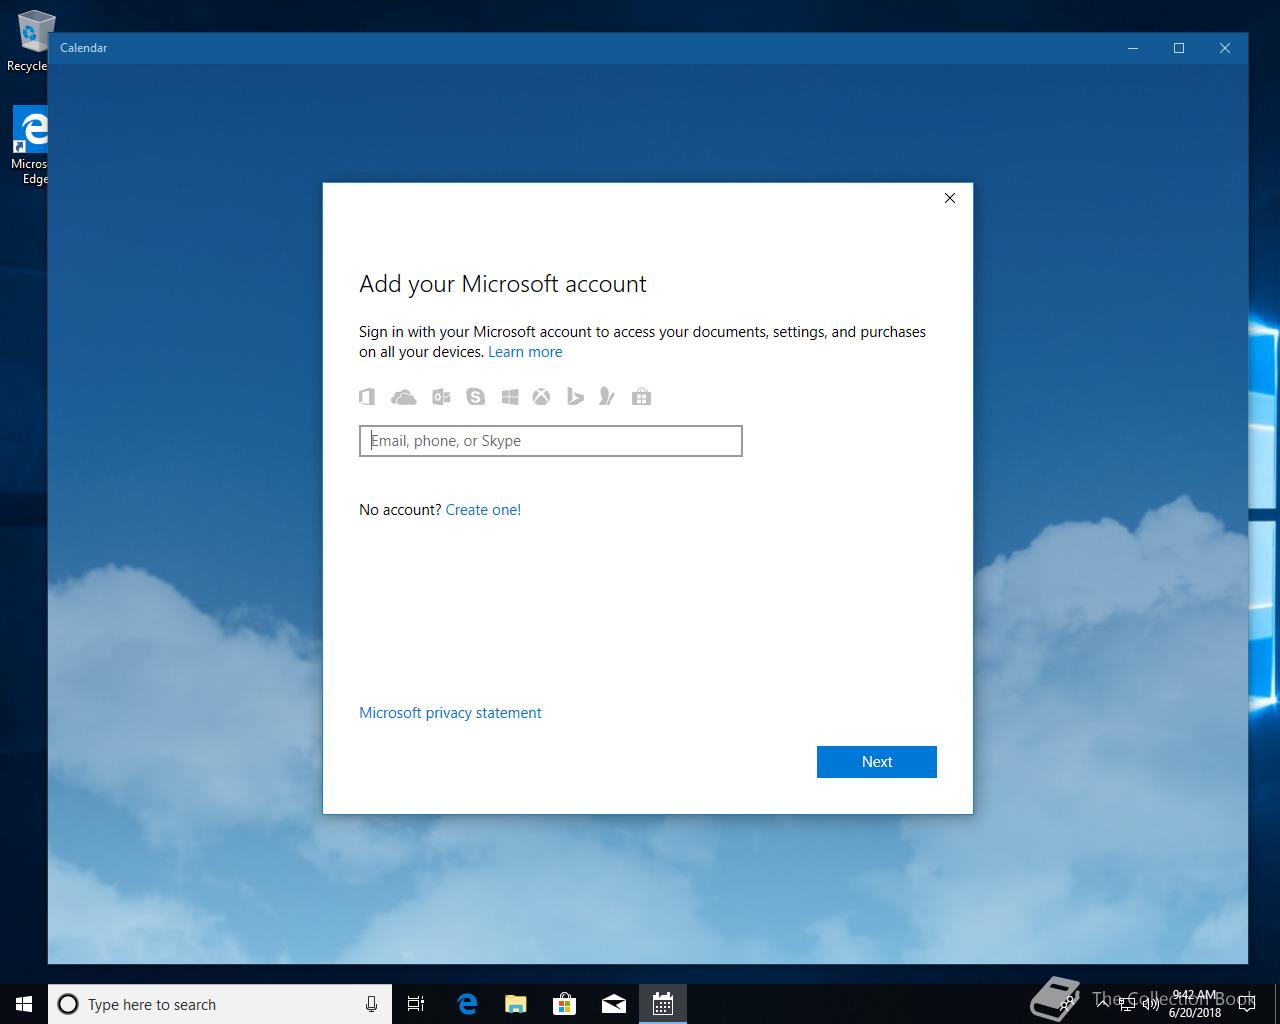The image size is (1280, 1024).
Task: Click the Outlook icon in the services row
Action: pos(441,397)
